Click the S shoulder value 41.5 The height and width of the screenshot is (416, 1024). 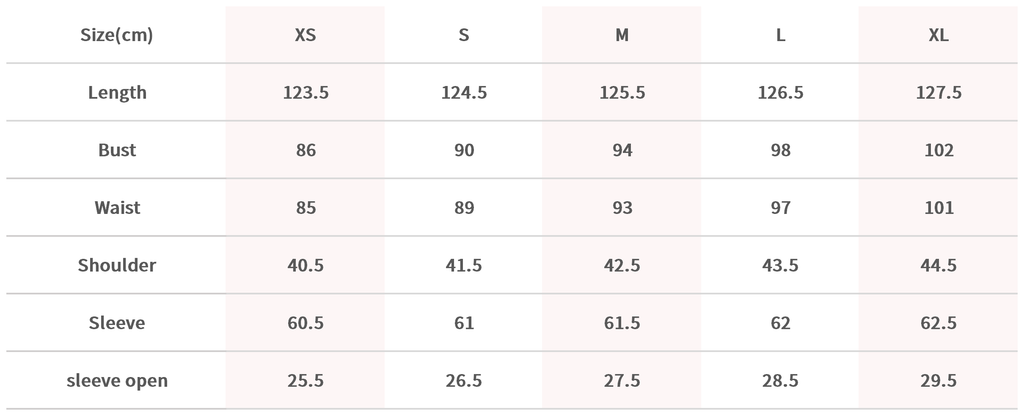coord(464,266)
